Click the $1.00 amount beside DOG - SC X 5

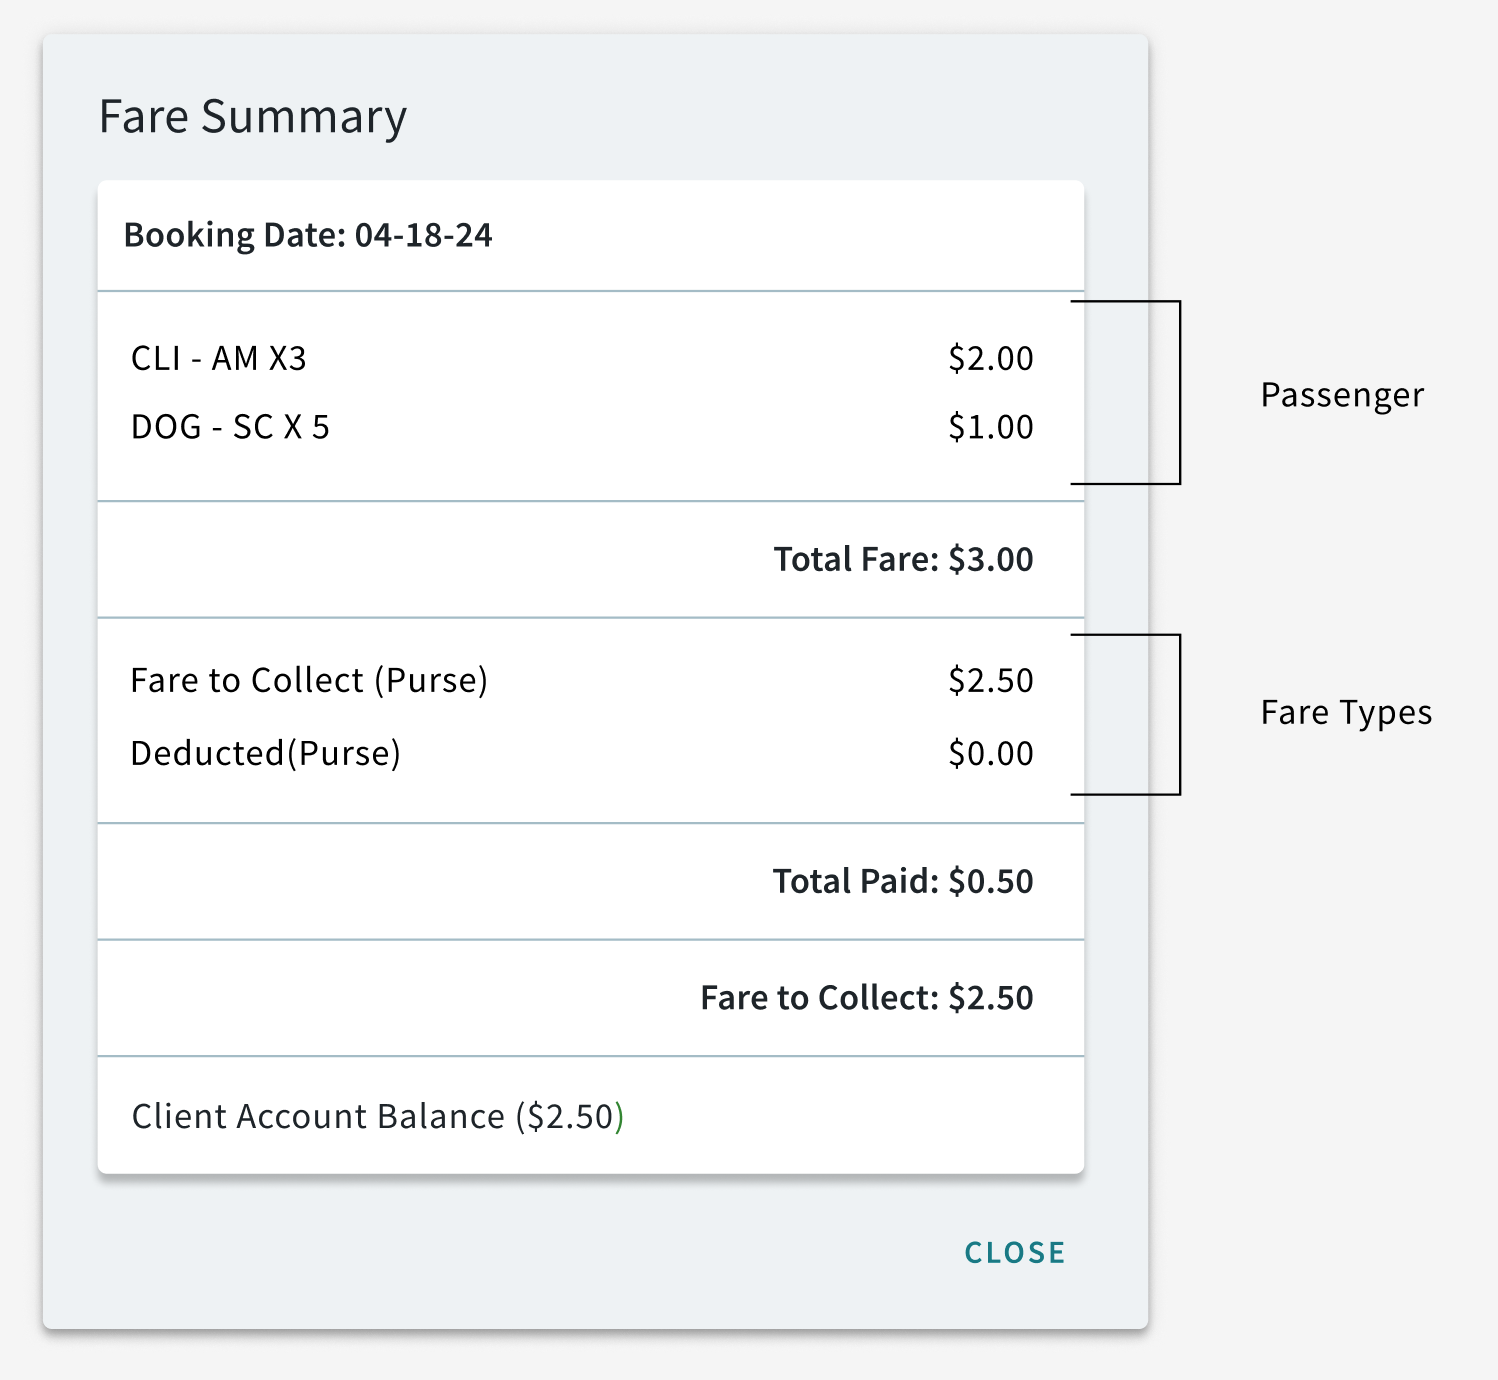point(989,426)
